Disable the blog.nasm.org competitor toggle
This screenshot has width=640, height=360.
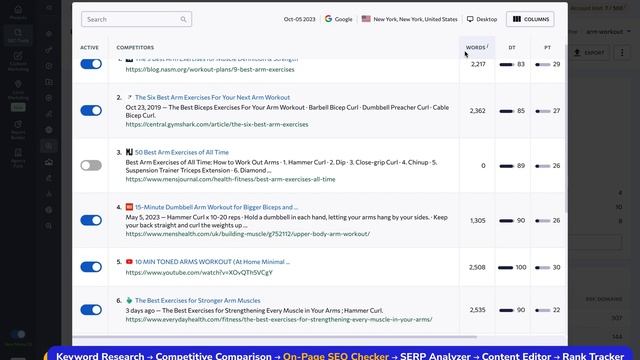[91, 64]
